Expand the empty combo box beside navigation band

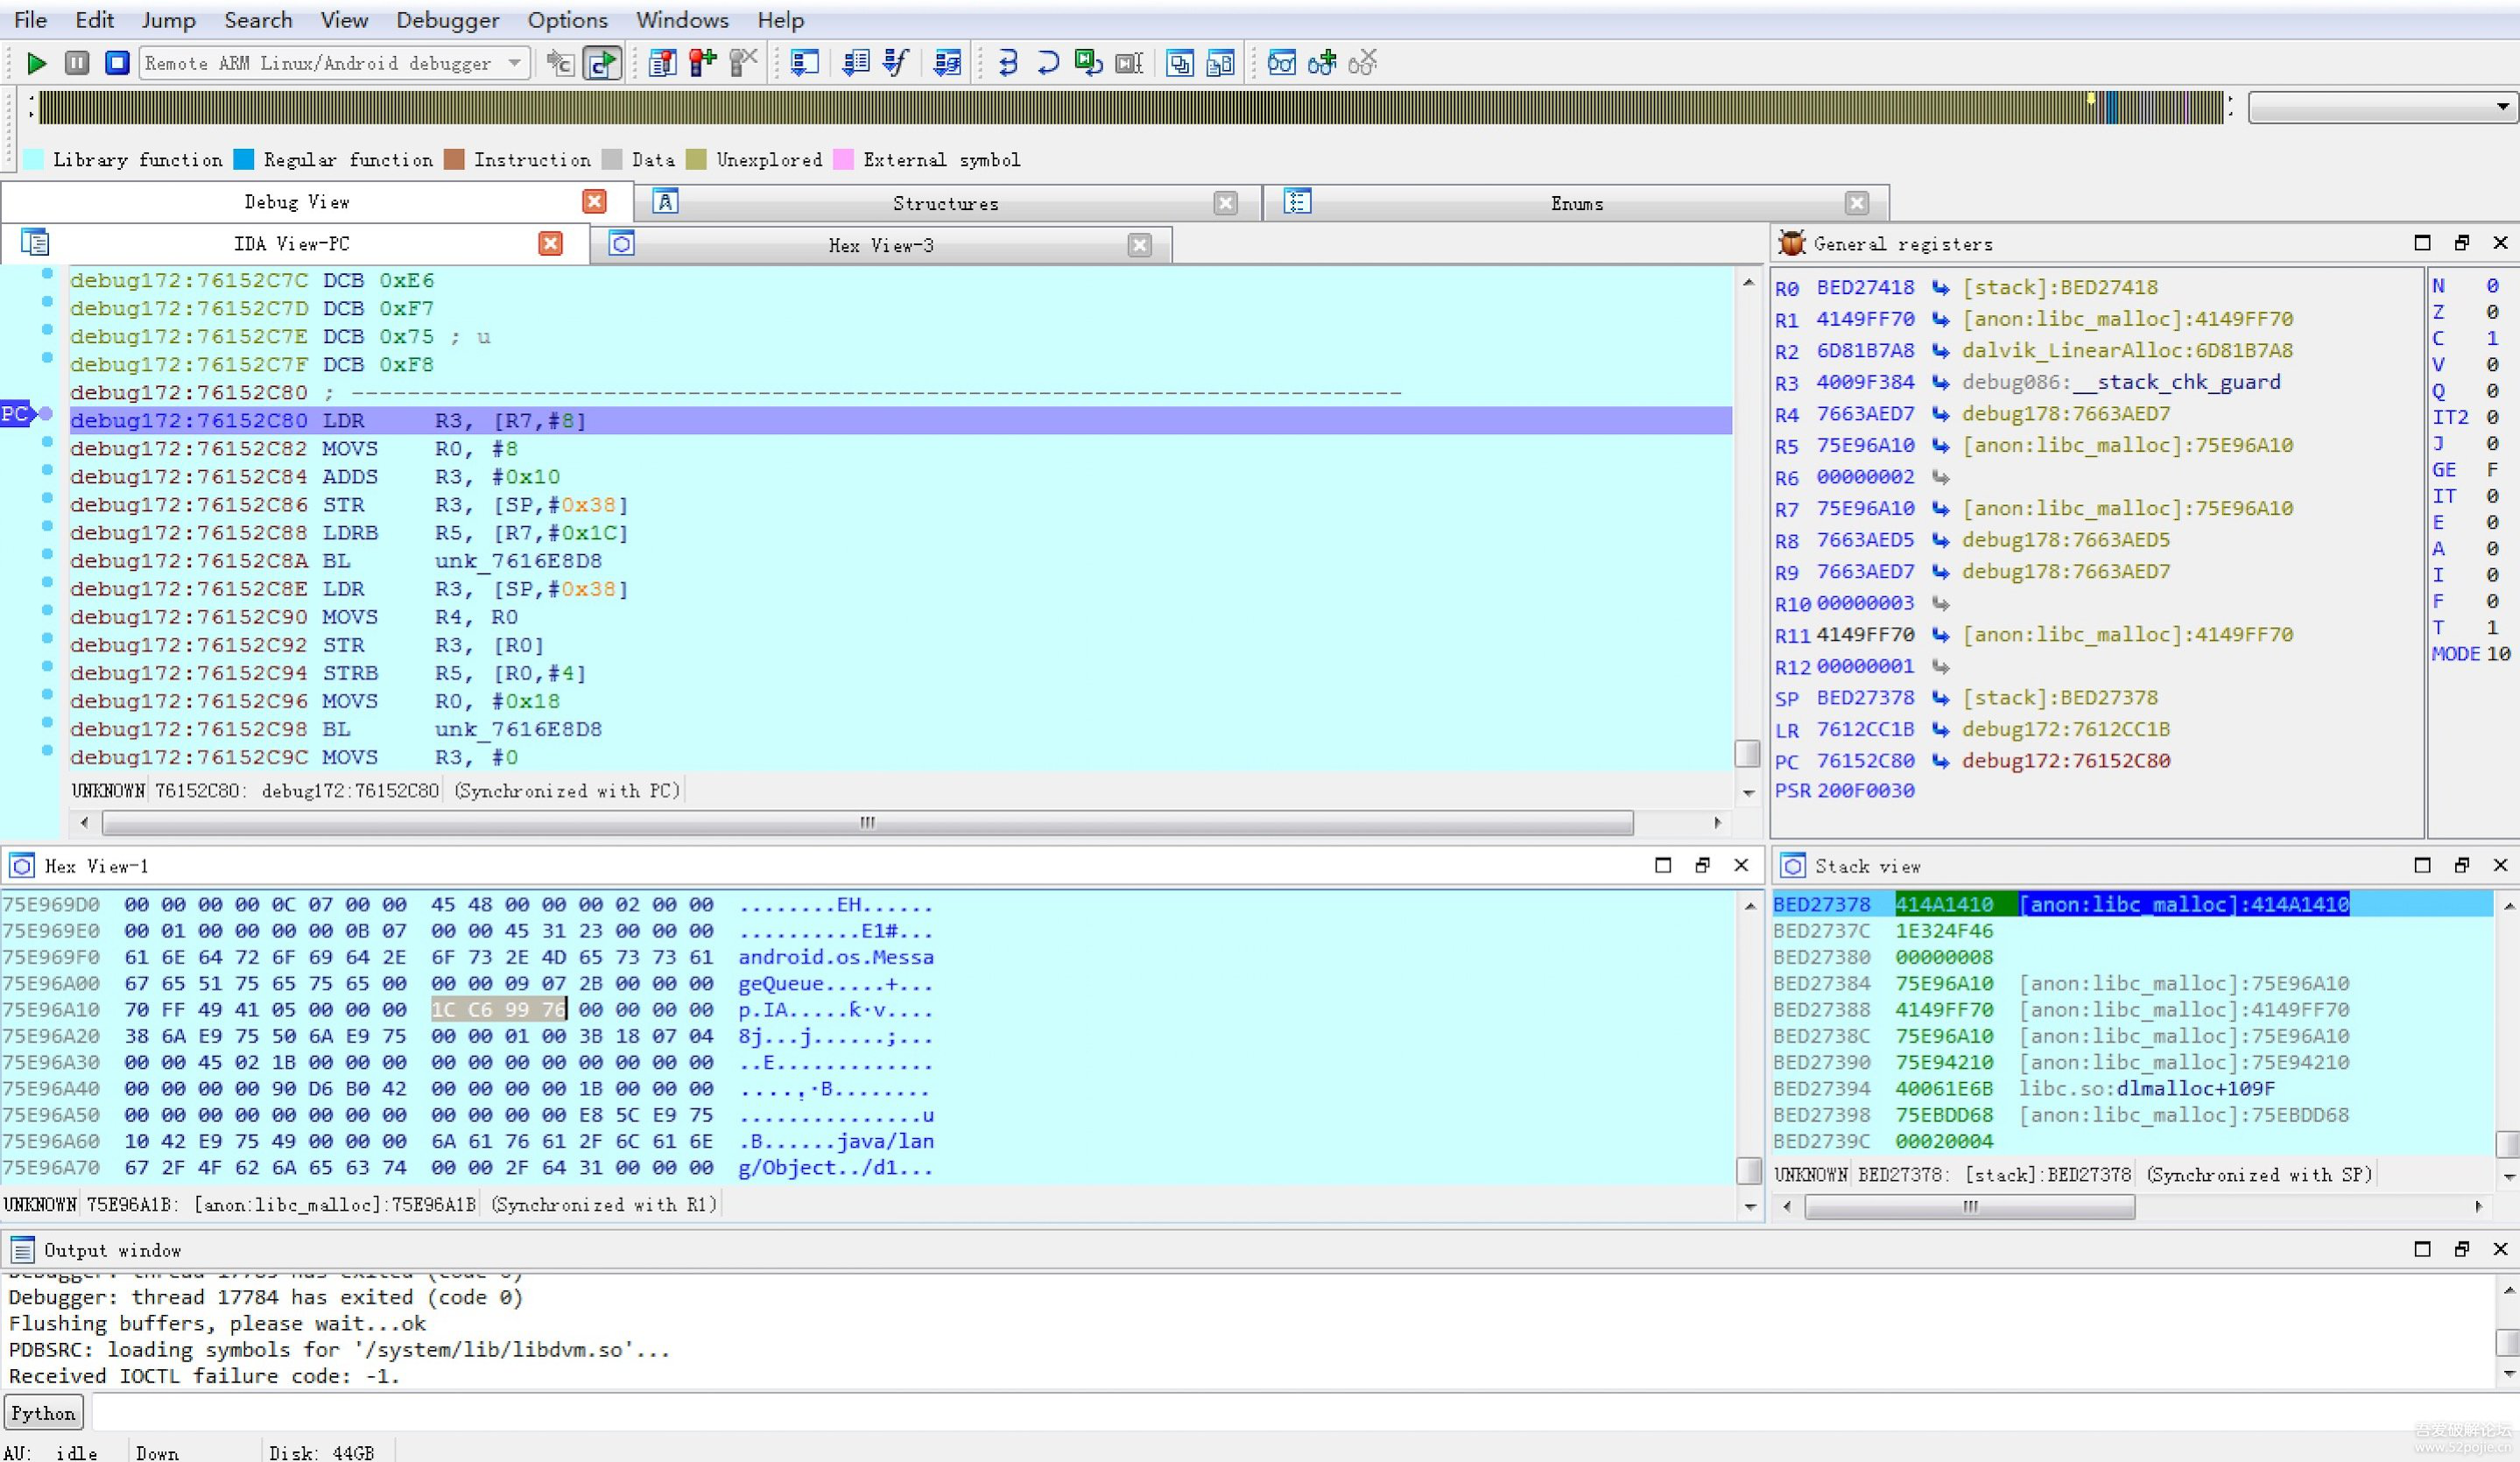pos(2502,107)
